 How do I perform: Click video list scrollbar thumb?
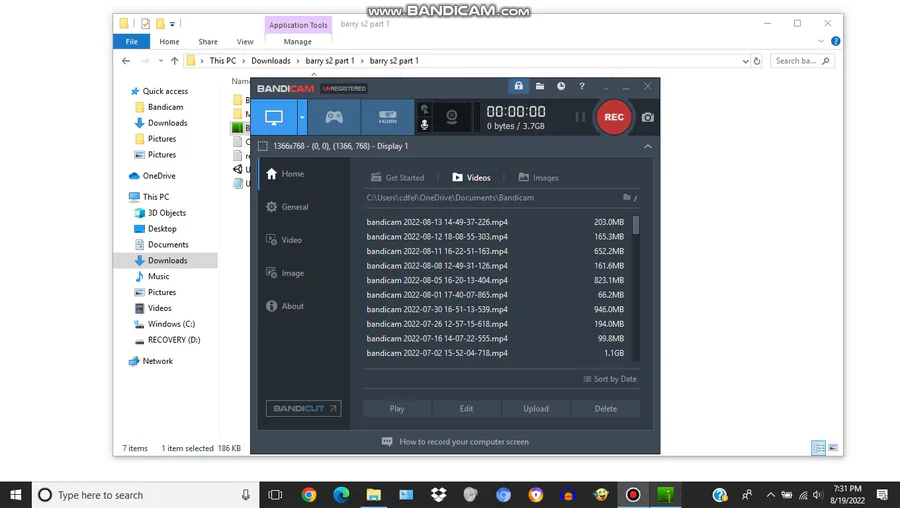pos(635,225)
